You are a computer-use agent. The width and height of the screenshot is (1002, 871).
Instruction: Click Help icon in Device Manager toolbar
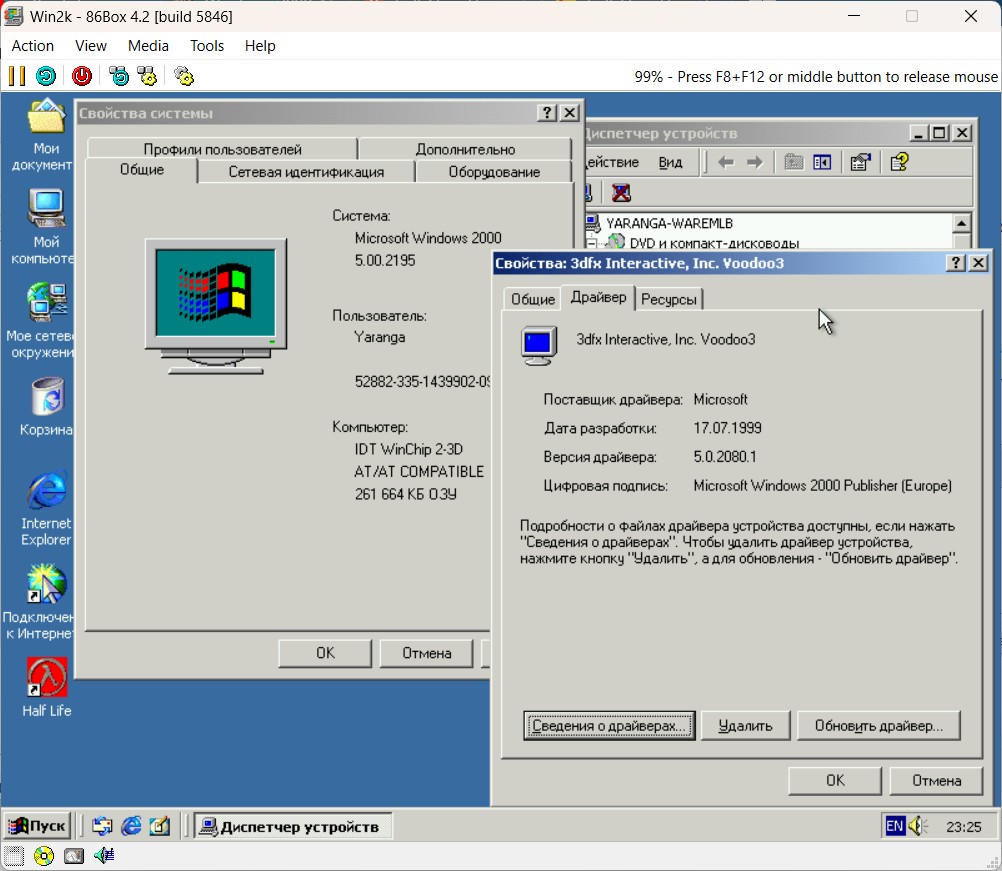pos(899,162)
